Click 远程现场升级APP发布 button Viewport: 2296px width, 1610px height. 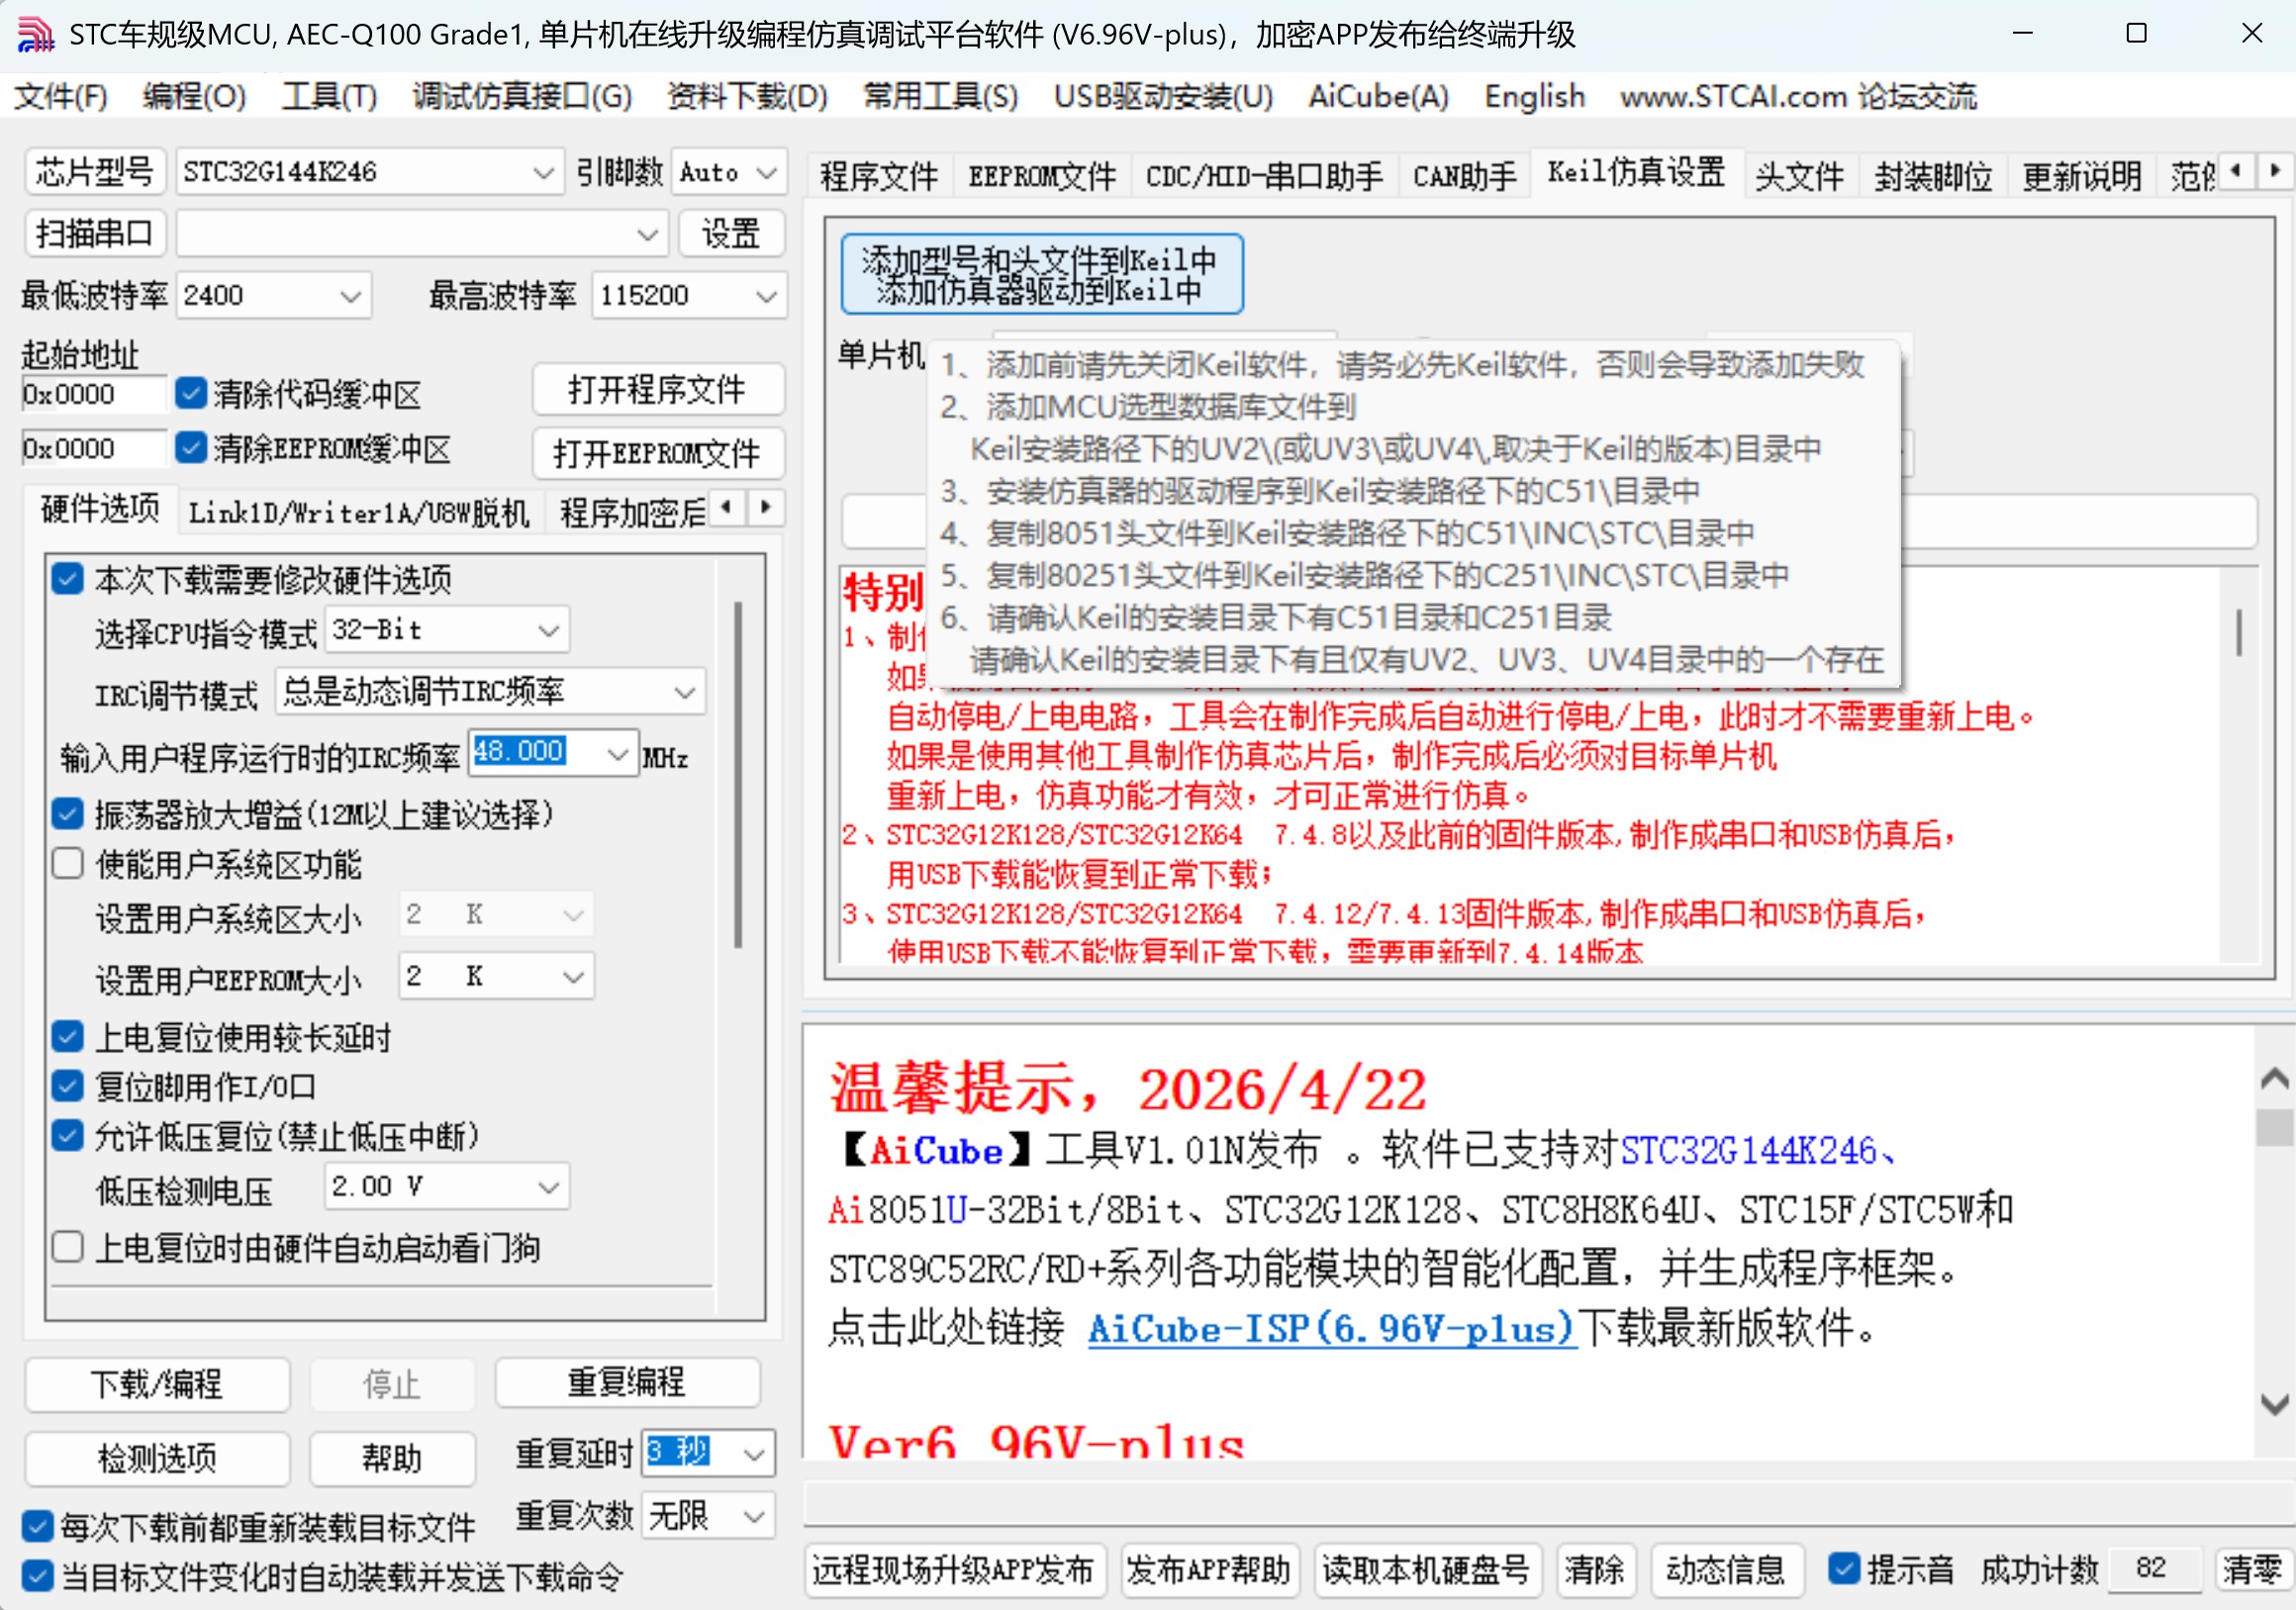click(x=954, y=1569)
